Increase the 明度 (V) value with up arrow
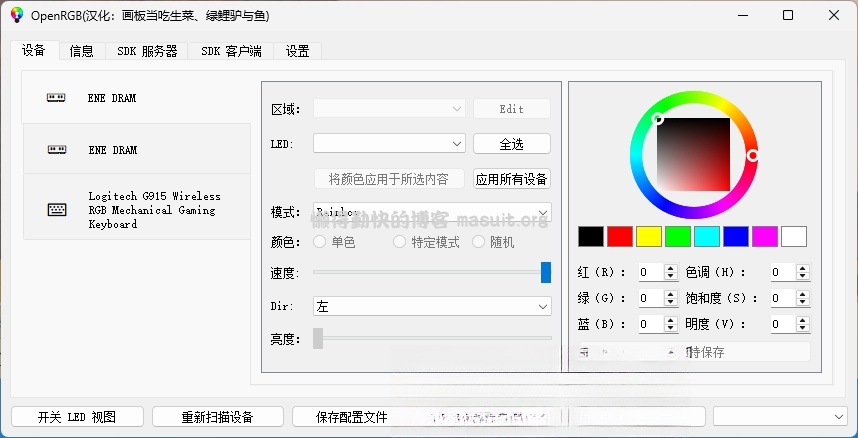This screenshot has width=858, height=438. click(x=803, y=320)
